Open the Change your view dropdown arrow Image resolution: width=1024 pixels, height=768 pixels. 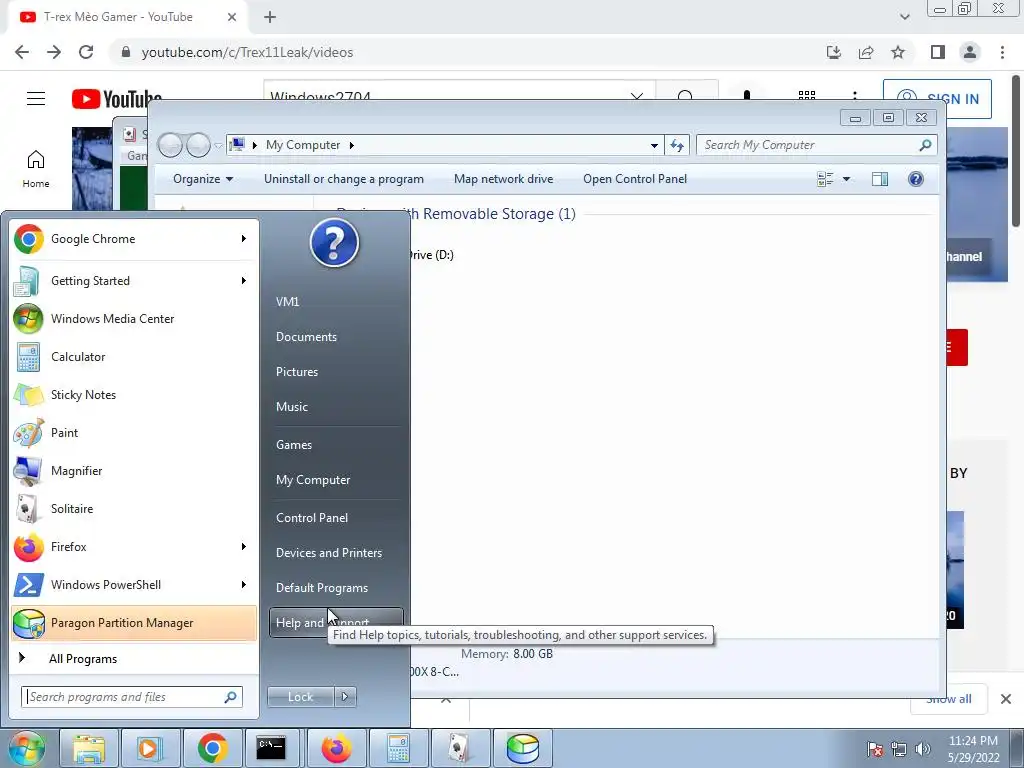(x=846, y=179)
